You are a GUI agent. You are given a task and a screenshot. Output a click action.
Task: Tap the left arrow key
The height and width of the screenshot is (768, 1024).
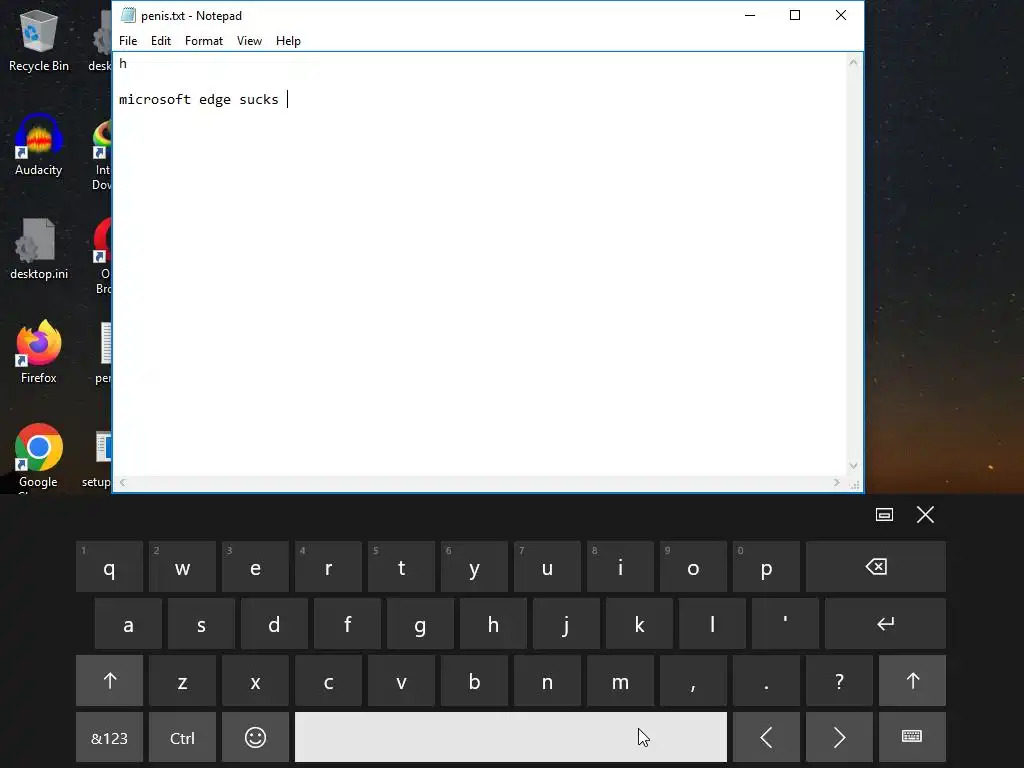click(766, 737)
